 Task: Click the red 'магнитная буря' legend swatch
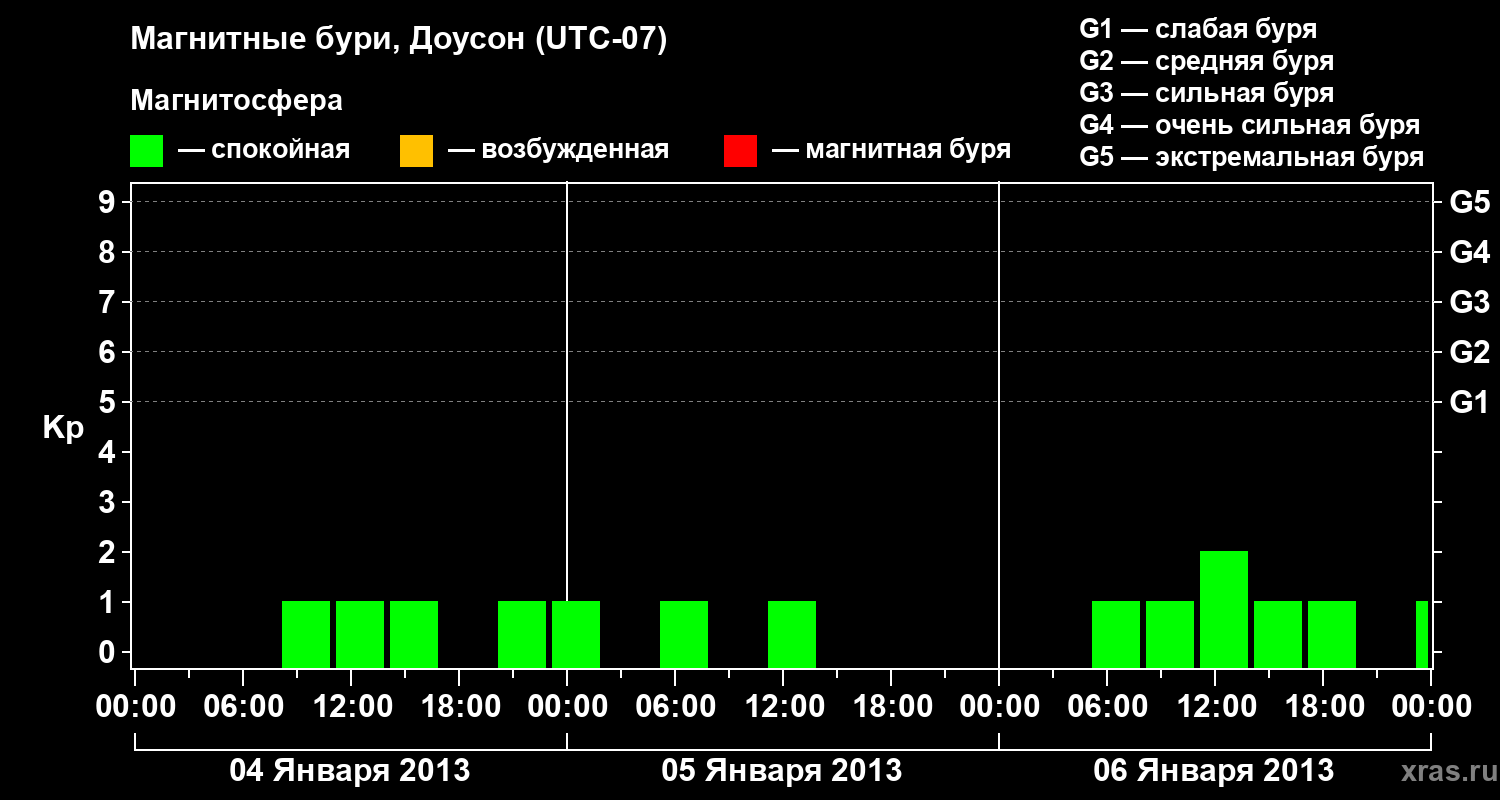[740, 151]
